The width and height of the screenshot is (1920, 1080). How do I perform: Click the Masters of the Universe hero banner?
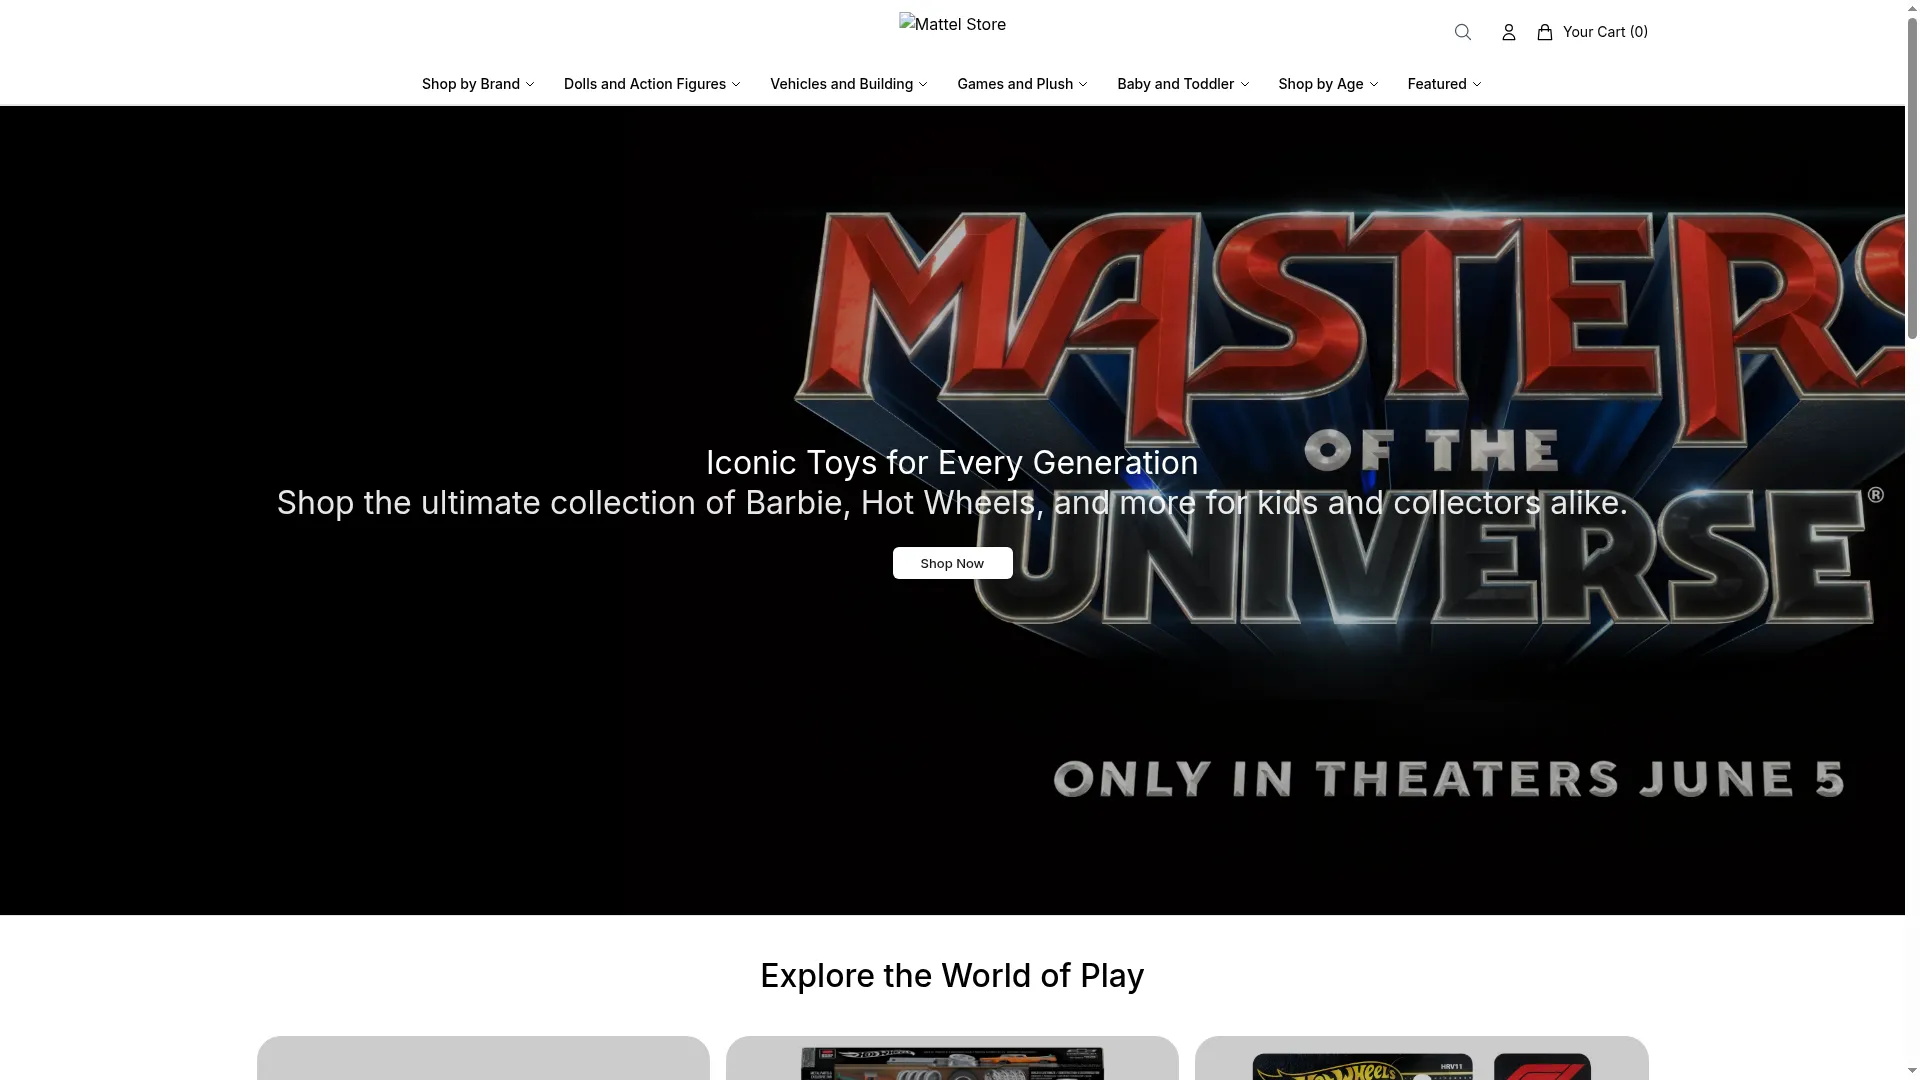point(952,510)
